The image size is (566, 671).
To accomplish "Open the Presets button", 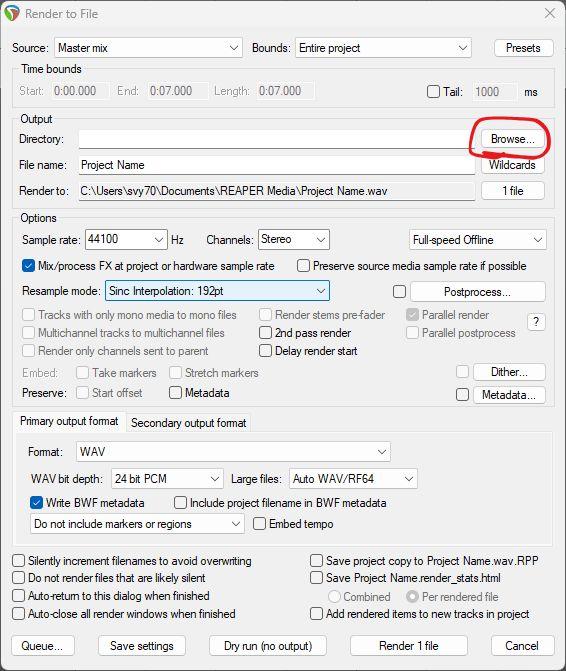I will point(523,48).
